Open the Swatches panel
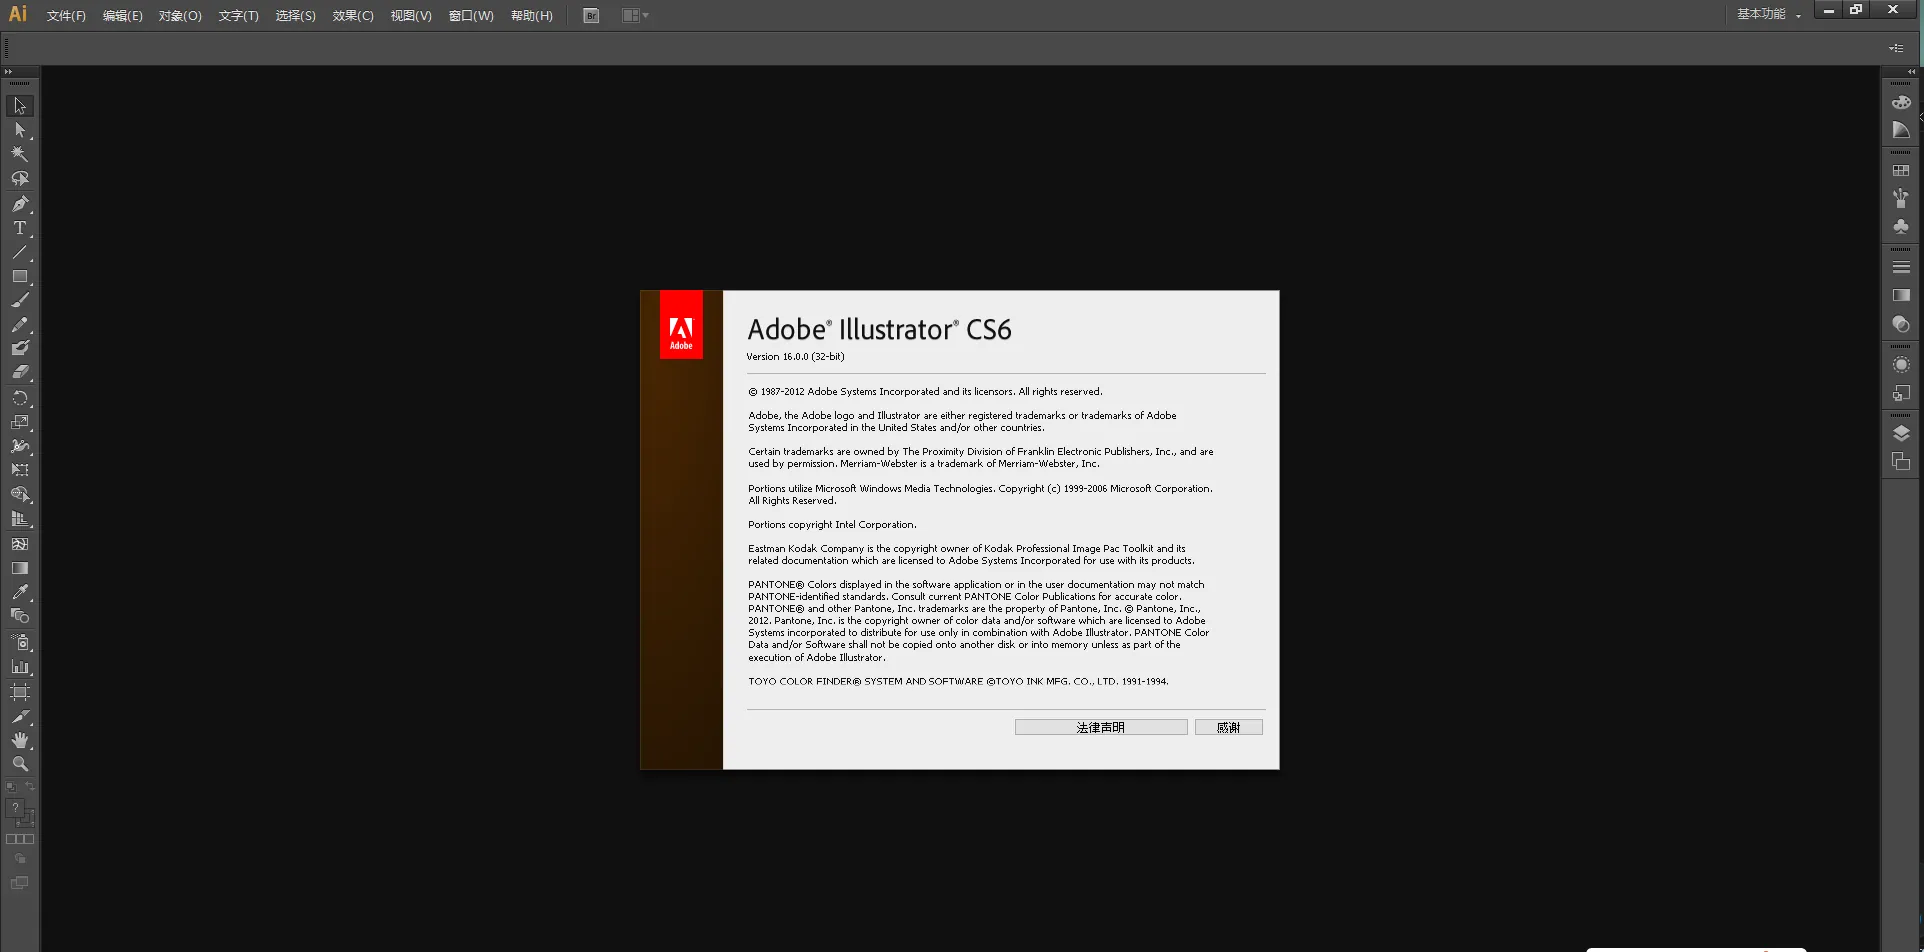Viewport: 1924px width, 952px height. point(1901,171)
